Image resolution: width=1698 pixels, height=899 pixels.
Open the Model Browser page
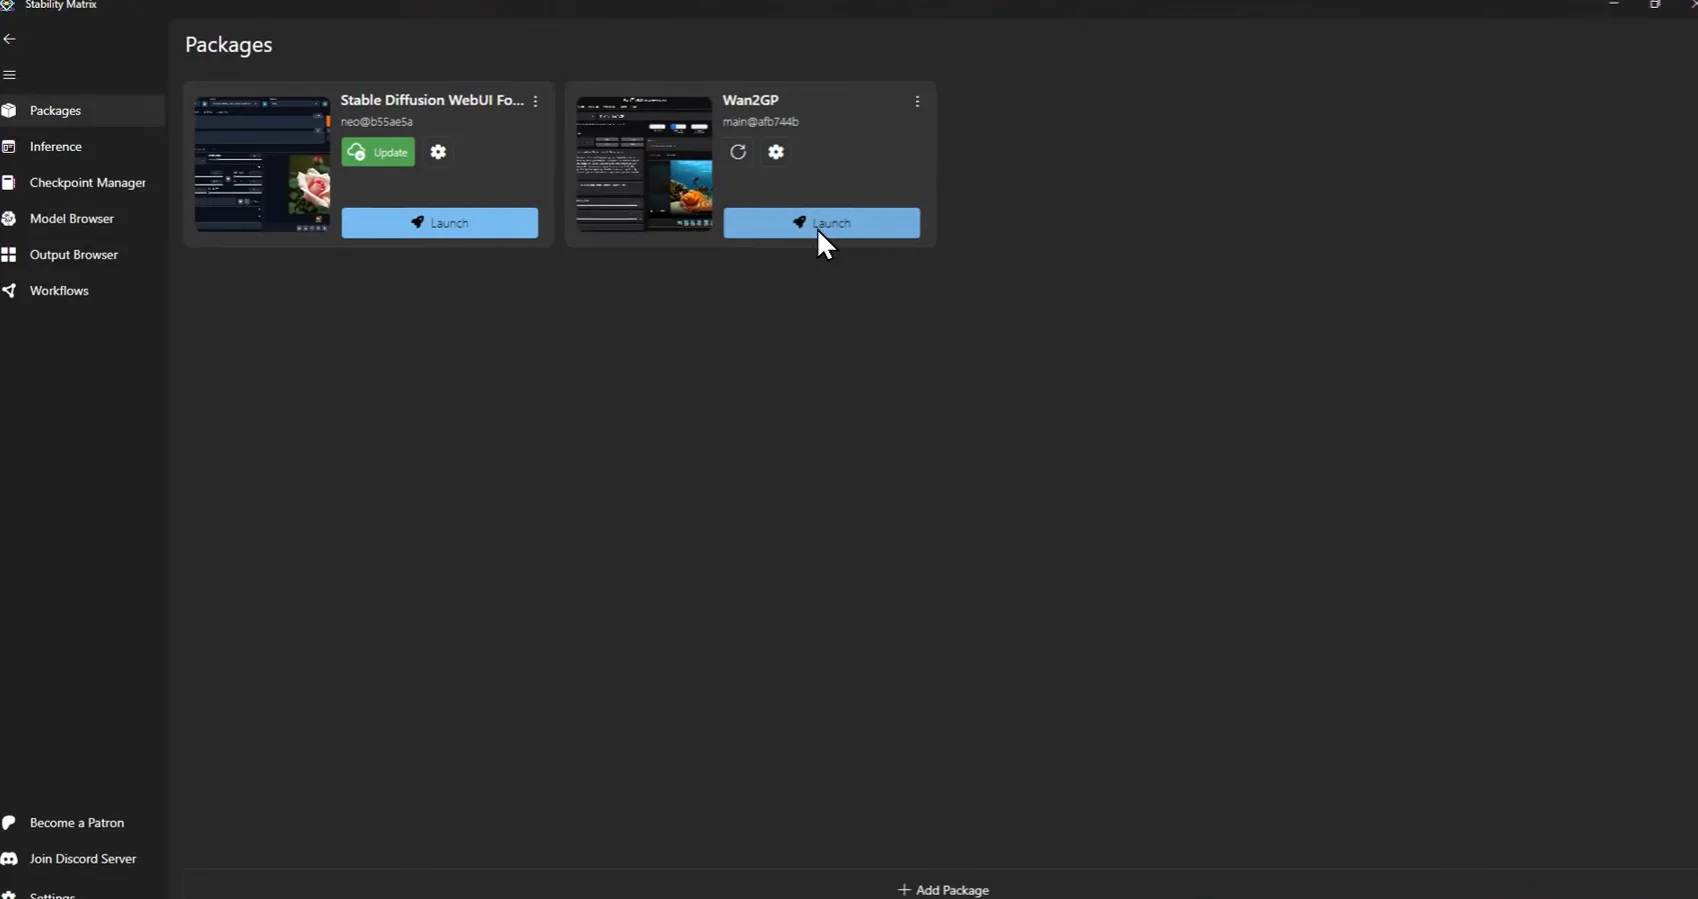click(x=82, y=219)
